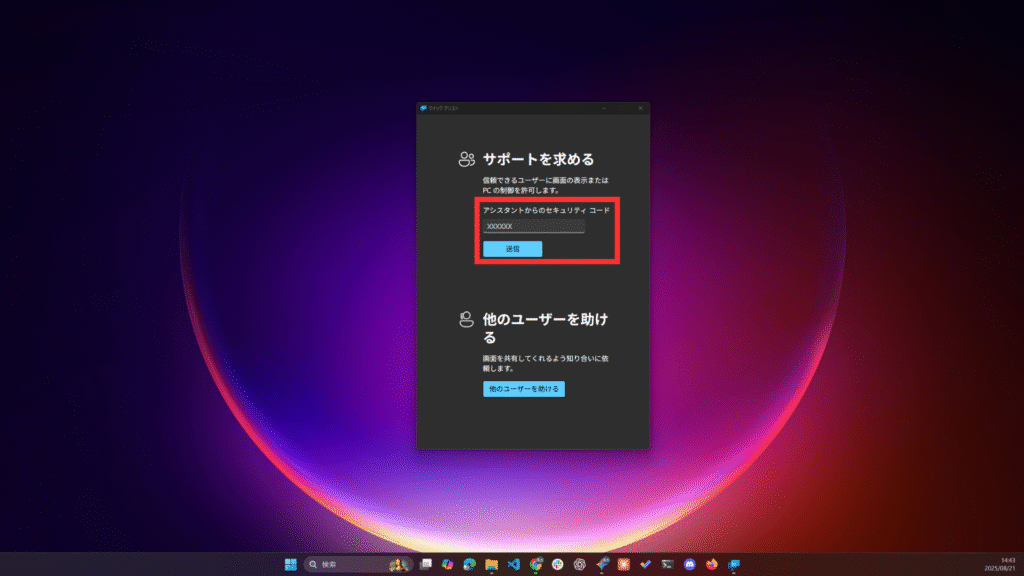
Task: Launch Firefox from the taskbar
Action: [712, 564]
